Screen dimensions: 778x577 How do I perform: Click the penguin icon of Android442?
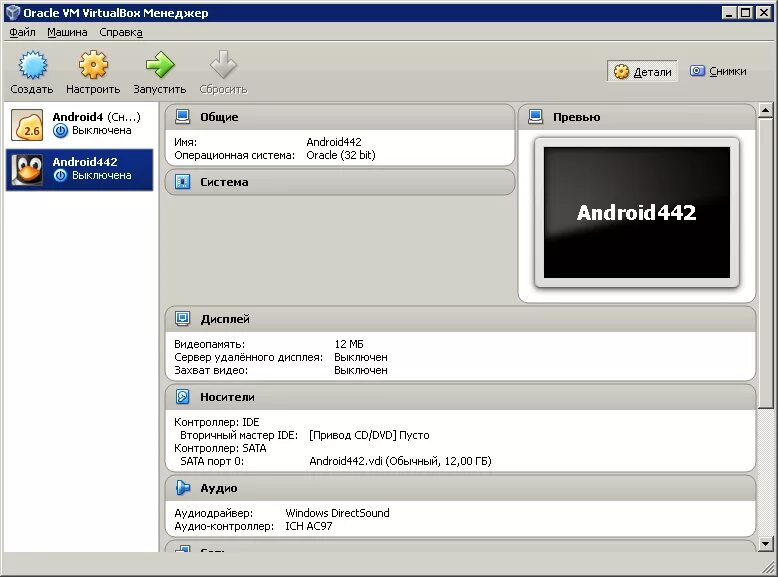point(27,170)
